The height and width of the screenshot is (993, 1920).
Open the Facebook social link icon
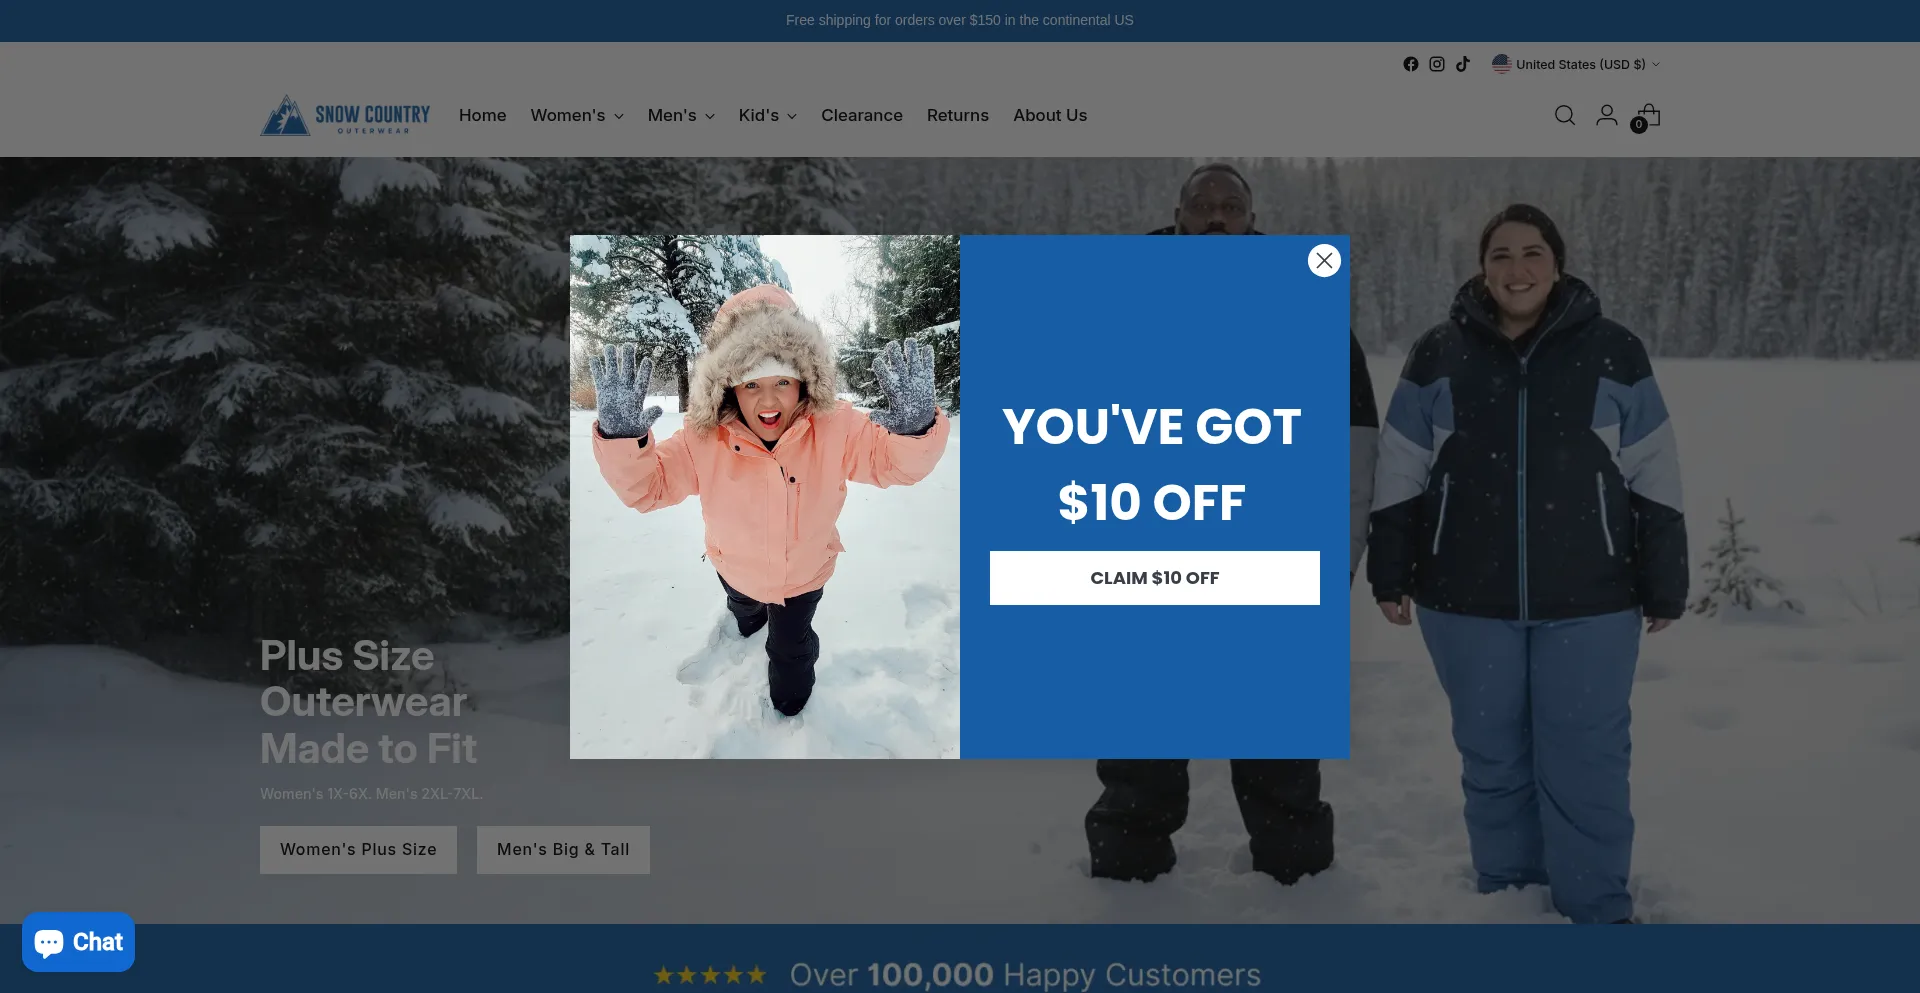point(1410,64)
